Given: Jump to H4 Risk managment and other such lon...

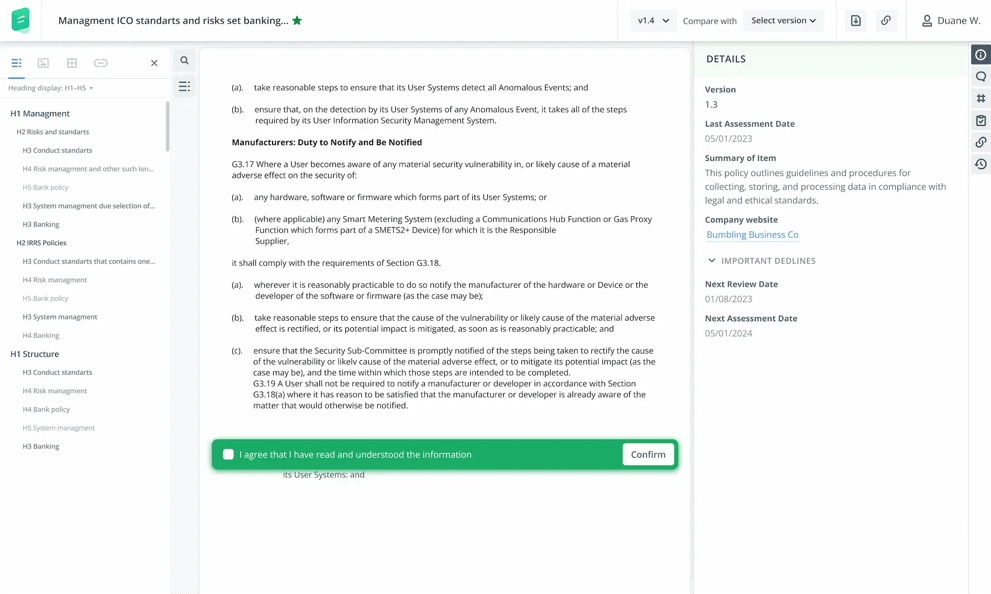Looking at the screenshot, I should [88, 169].
